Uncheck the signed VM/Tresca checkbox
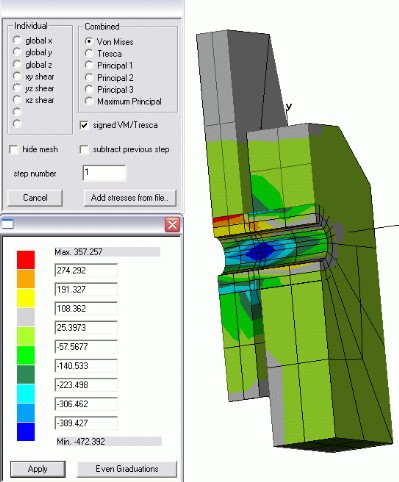 tap(84, 125)
